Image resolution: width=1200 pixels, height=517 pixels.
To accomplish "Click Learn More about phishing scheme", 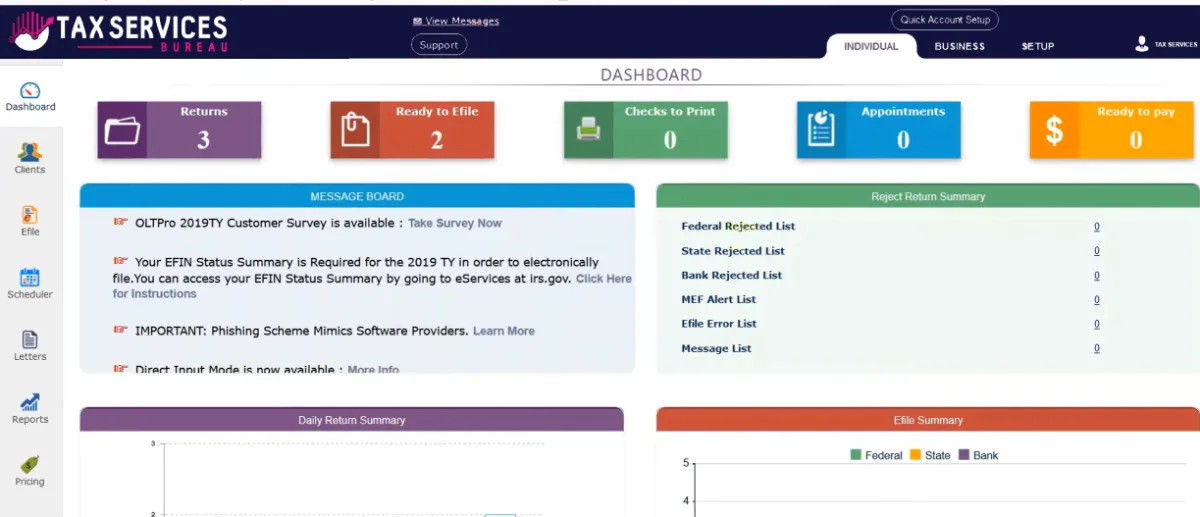I will 504,331.
